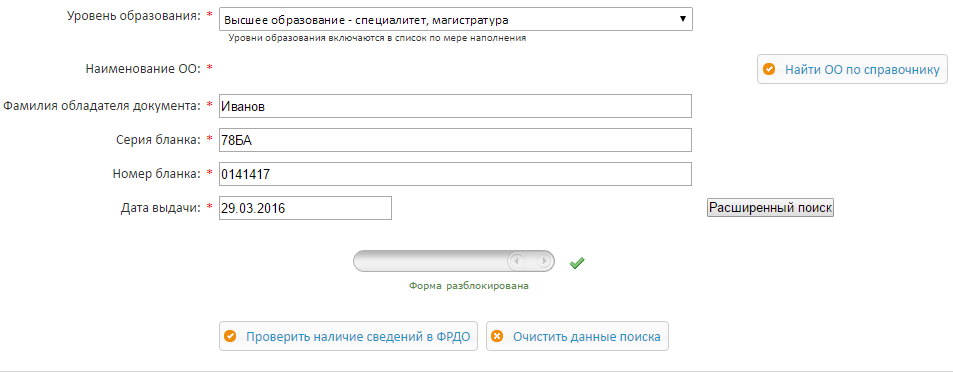Click the orange checkmark icon beside Найти ОО
This screenshot has height=372, width=953.
(769, 69)
